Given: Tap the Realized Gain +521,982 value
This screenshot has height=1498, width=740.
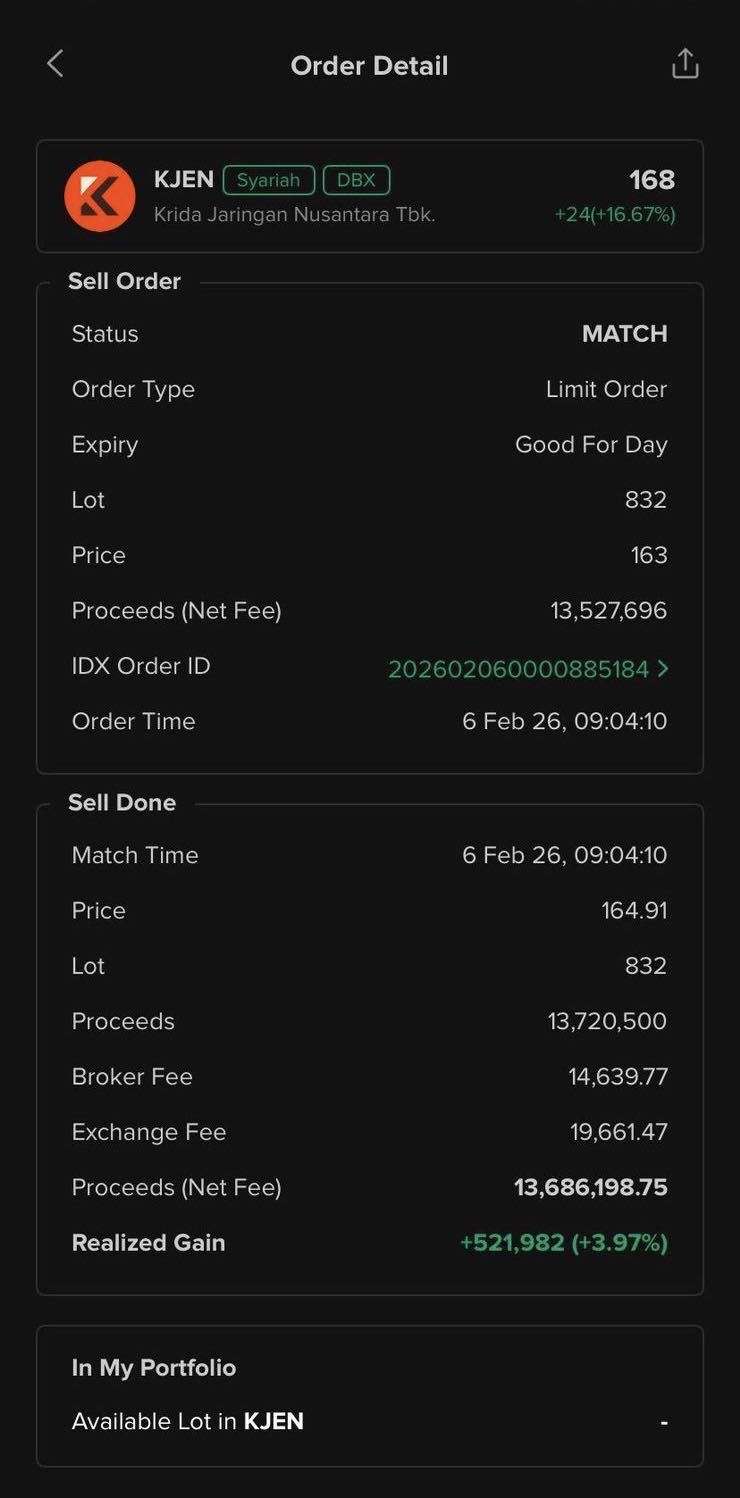Looking at the screenshot, I should pos(563,1243).
